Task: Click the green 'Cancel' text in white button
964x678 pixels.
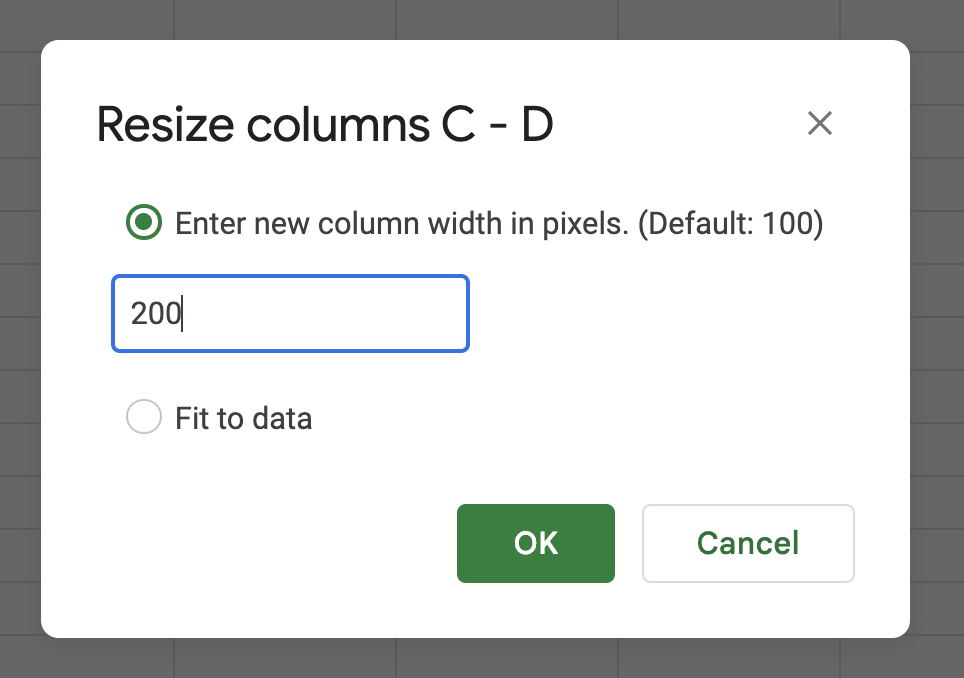Action: (748, 543)
